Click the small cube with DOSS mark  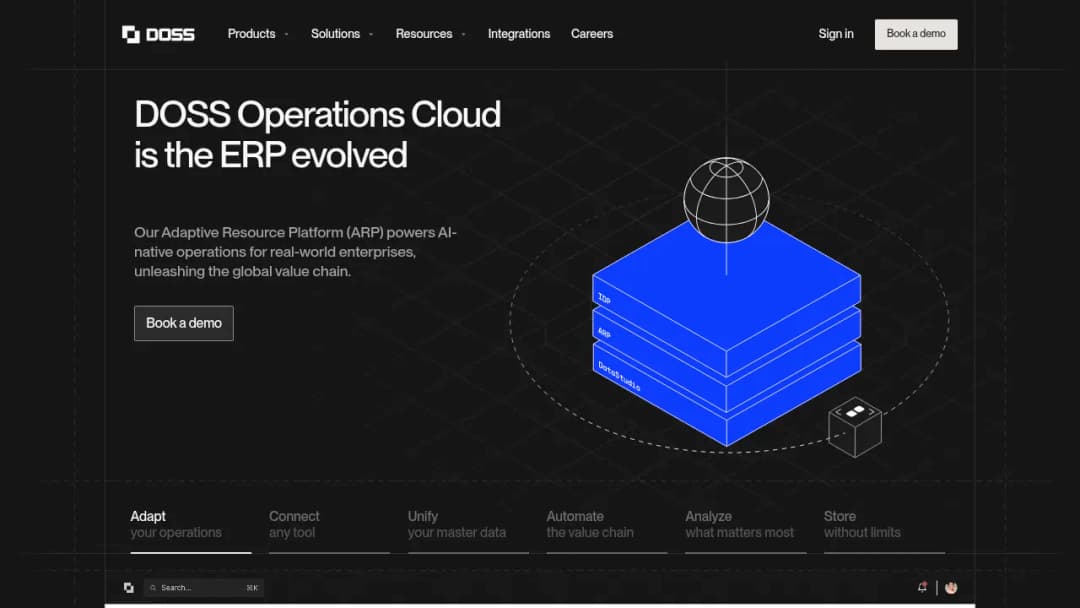tap(855, 427)
